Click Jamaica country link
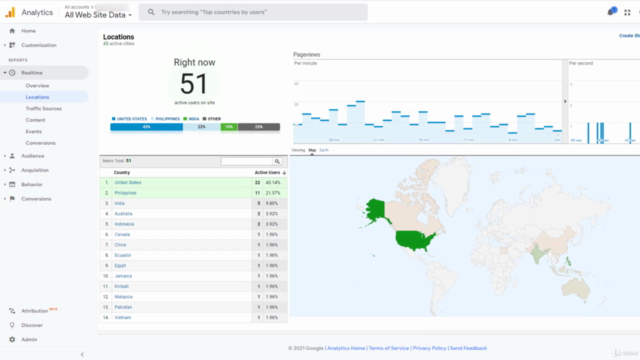This screenshot has width=640, height=360. click(x=123, y=276)
